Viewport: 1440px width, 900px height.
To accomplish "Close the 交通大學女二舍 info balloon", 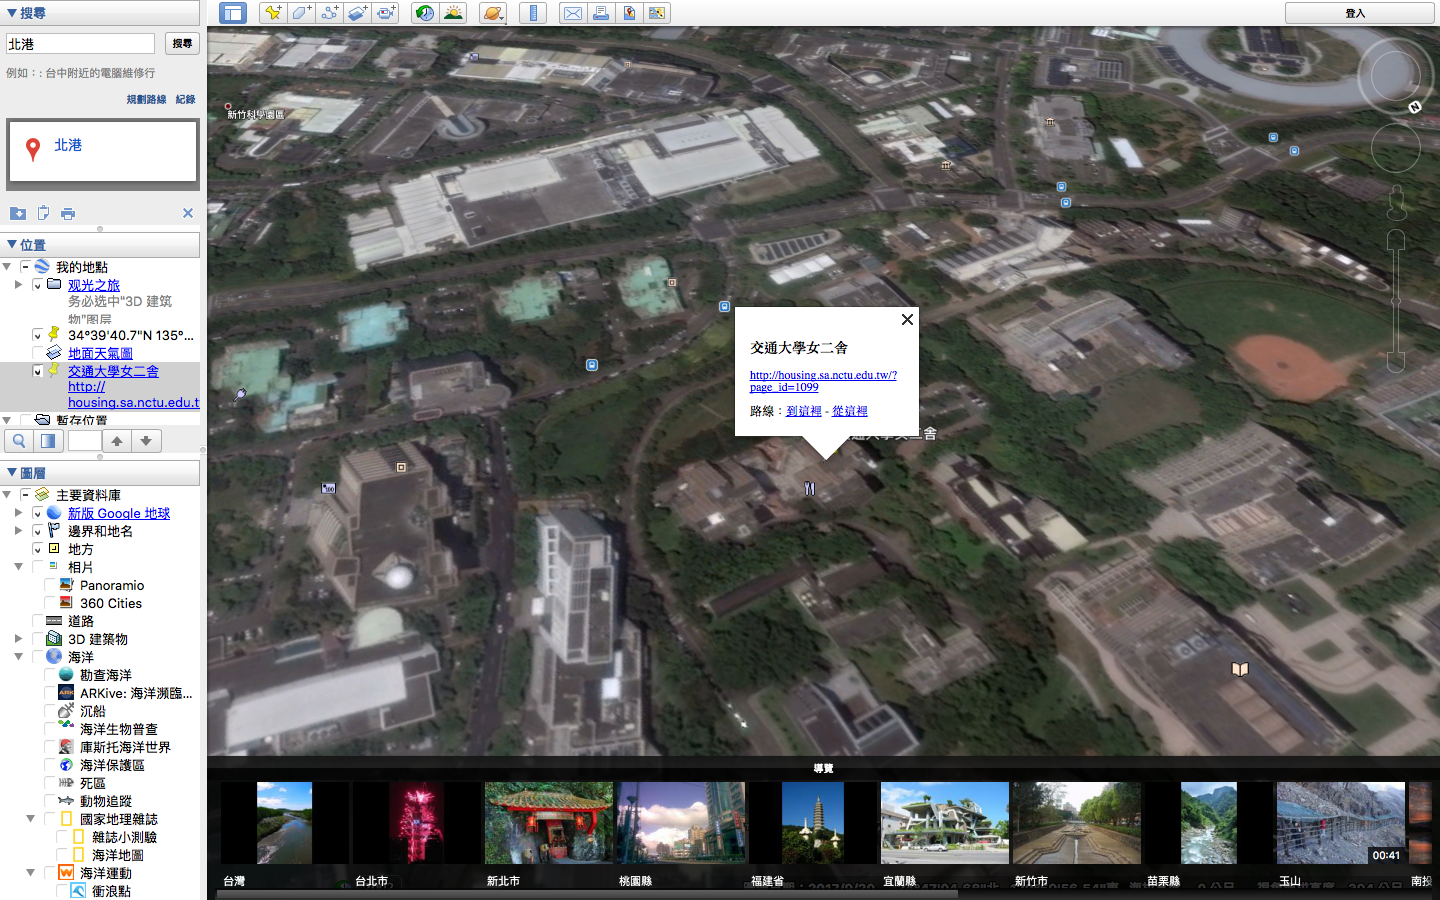I will [907, 320].
